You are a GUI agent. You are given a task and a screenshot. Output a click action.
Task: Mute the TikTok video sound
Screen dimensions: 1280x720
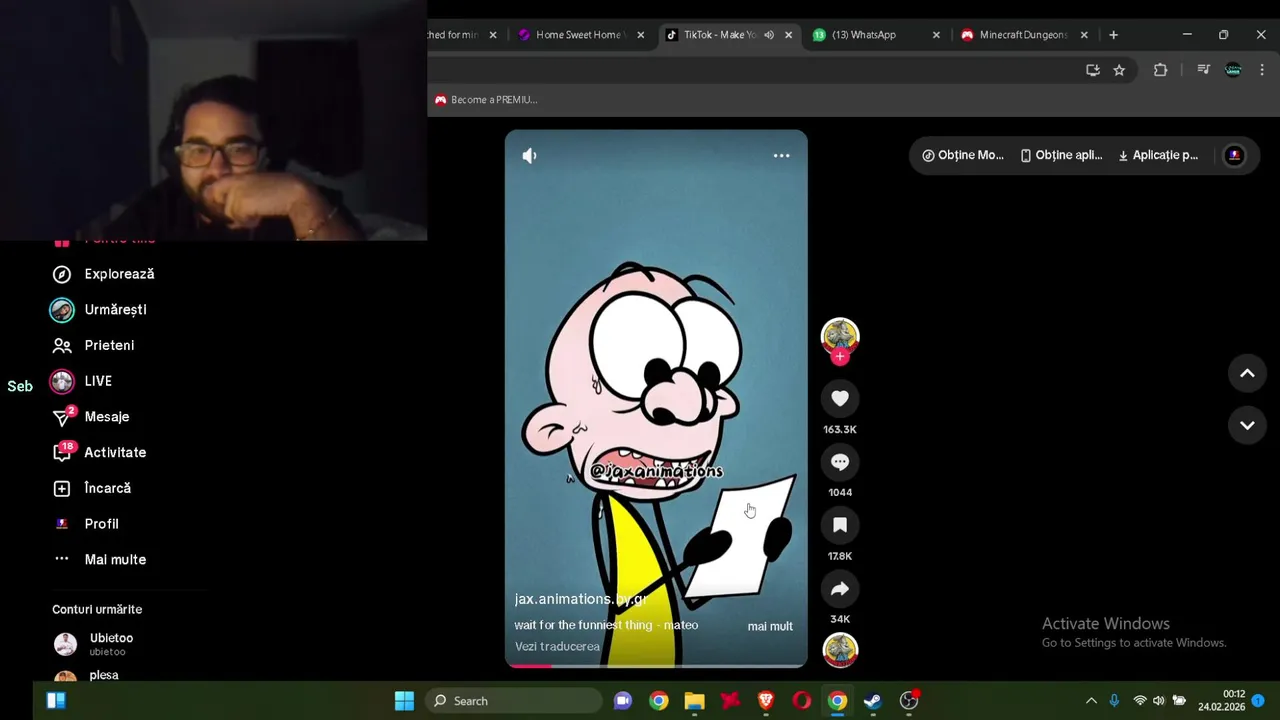pos(529,156)
